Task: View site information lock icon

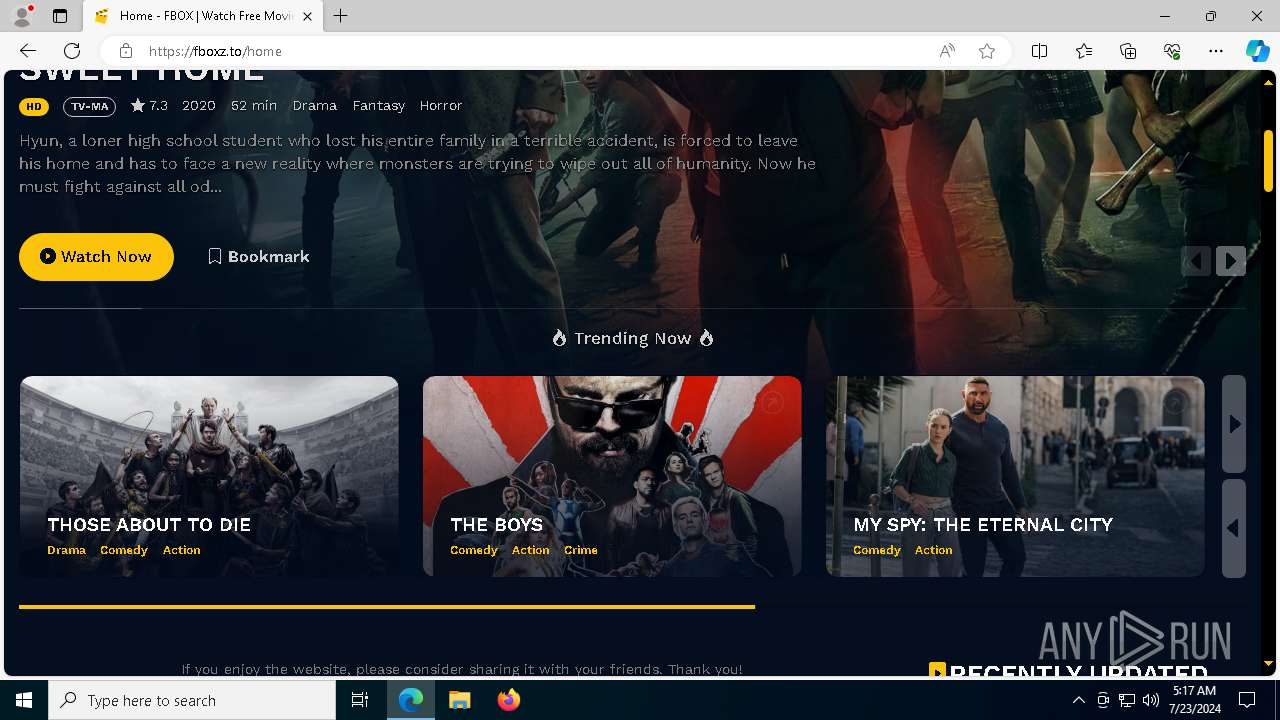Action: tap(125, 51)
